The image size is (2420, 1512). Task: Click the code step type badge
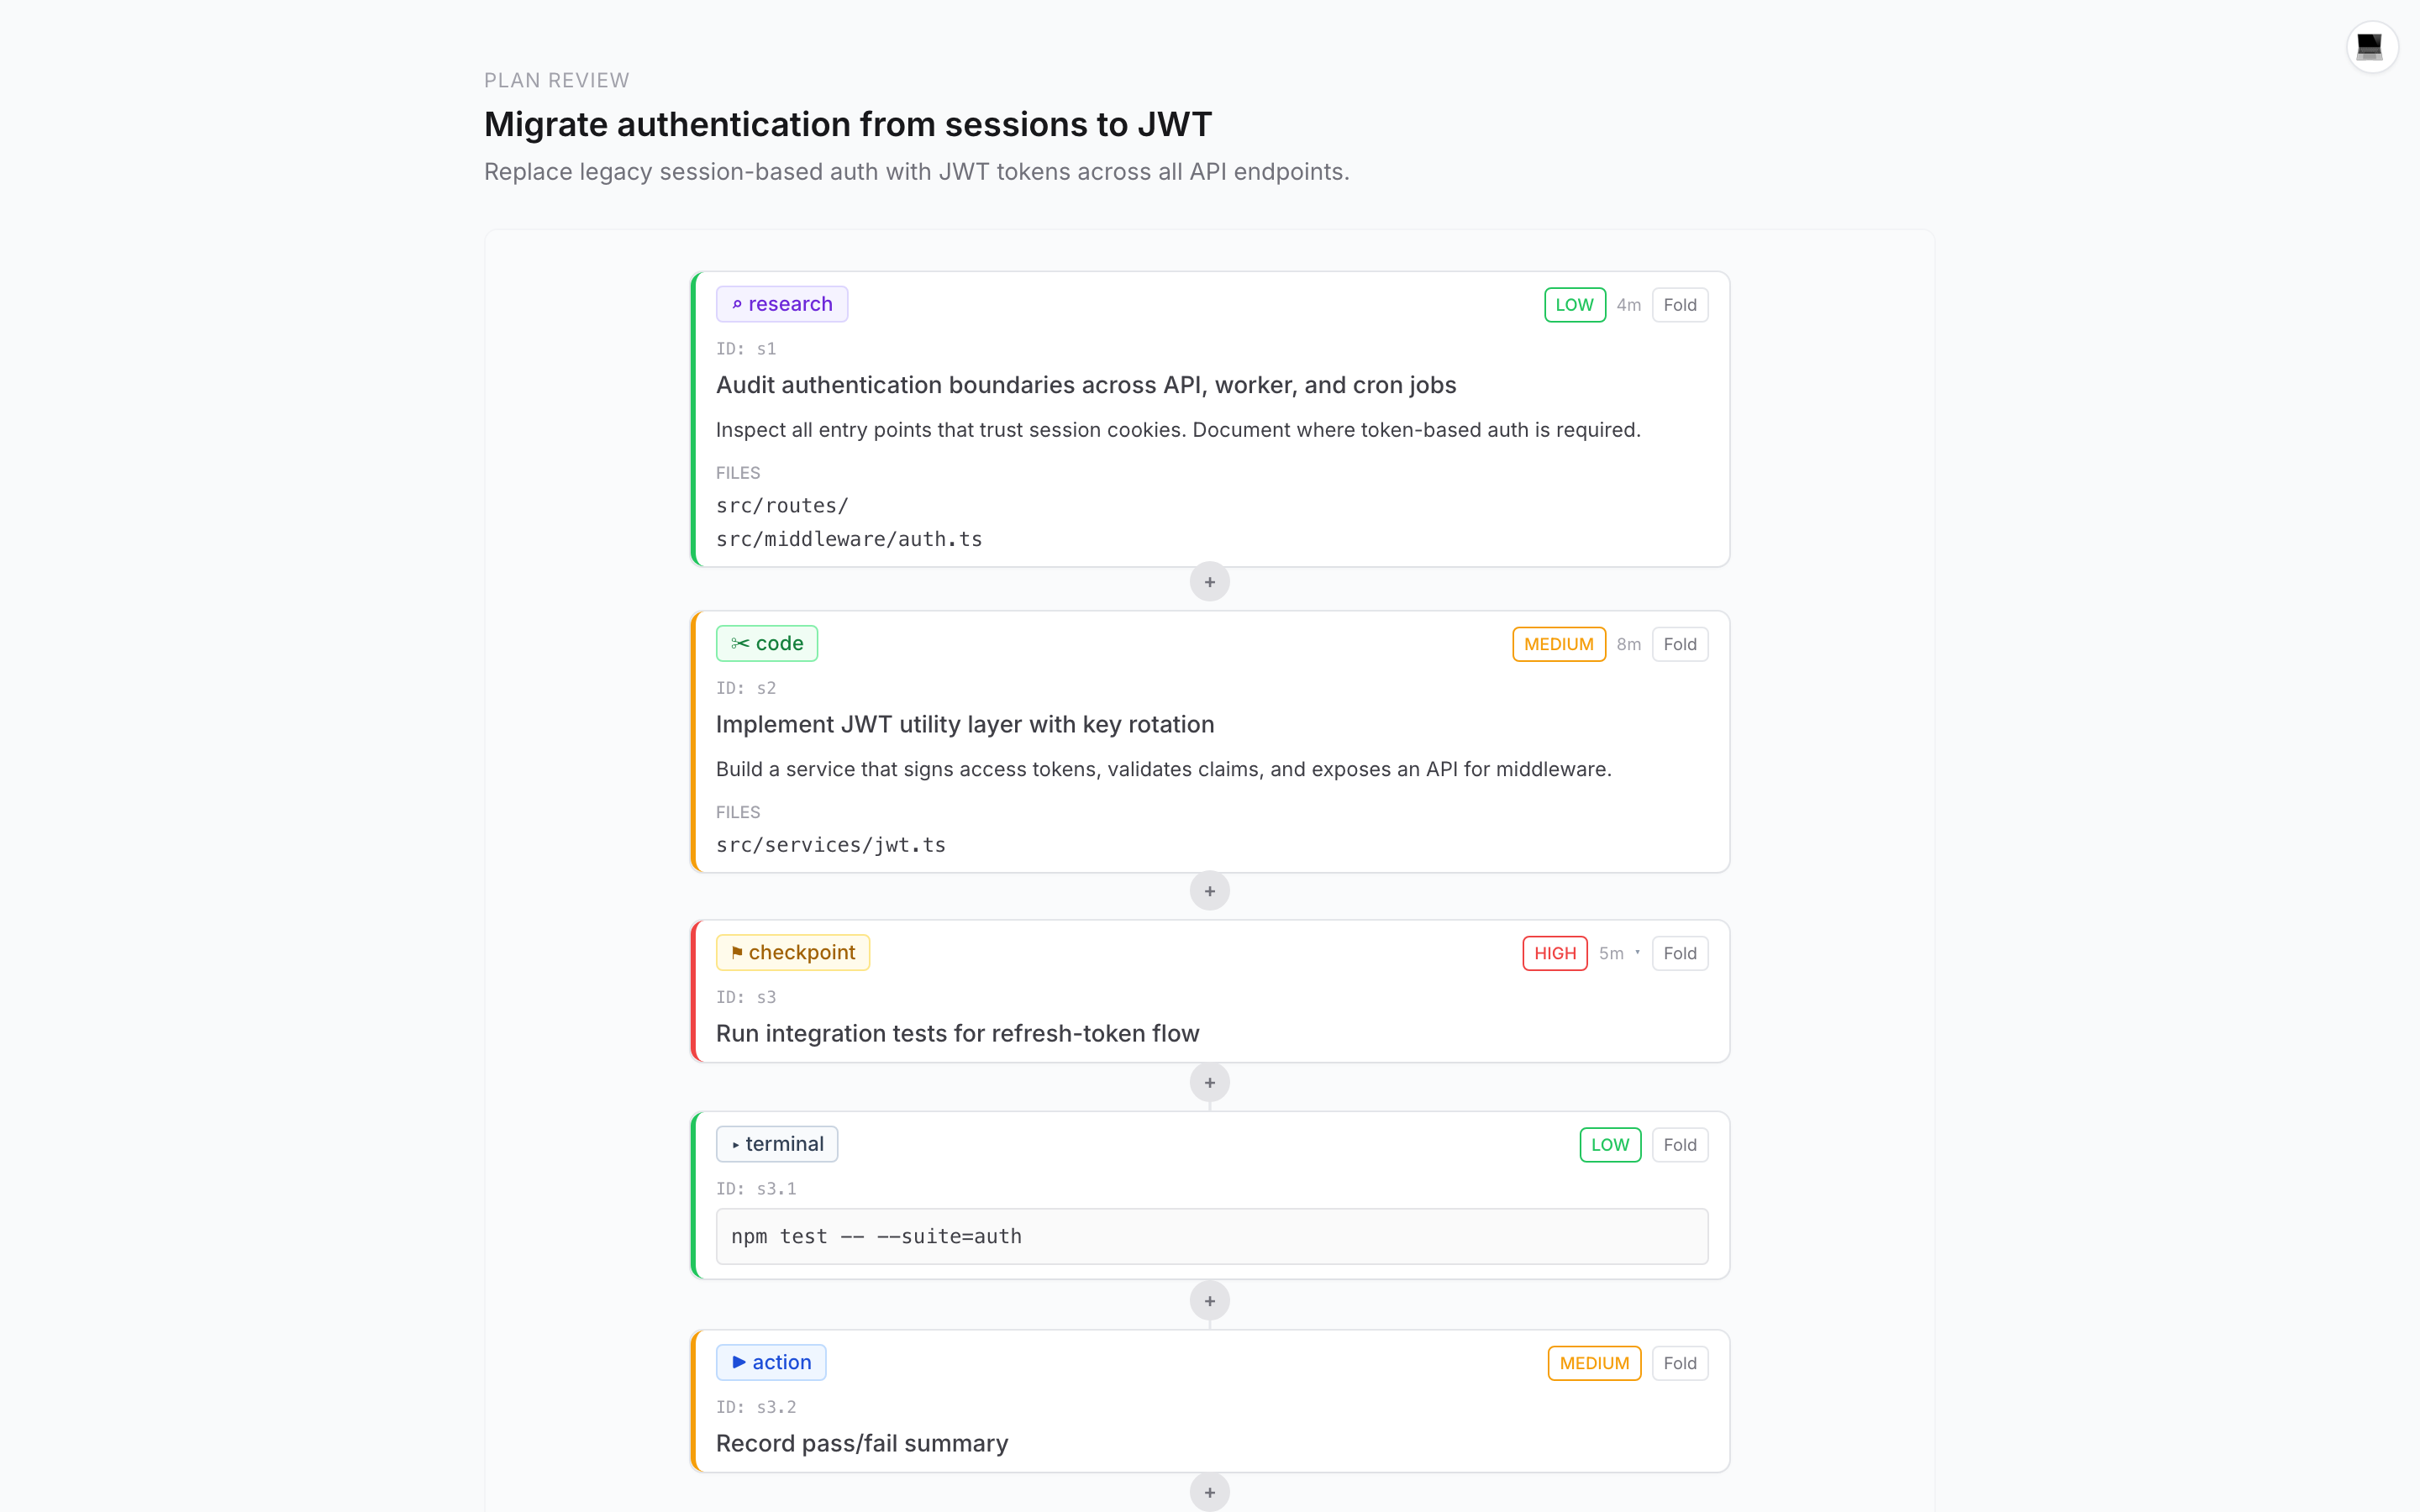tap(766, 643)
